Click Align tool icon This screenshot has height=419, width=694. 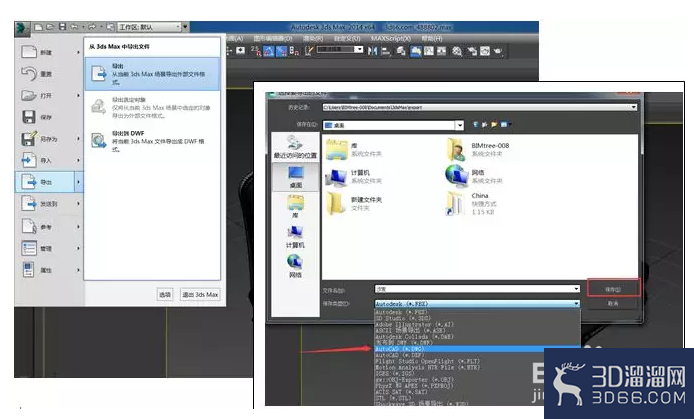pos(386,51)
